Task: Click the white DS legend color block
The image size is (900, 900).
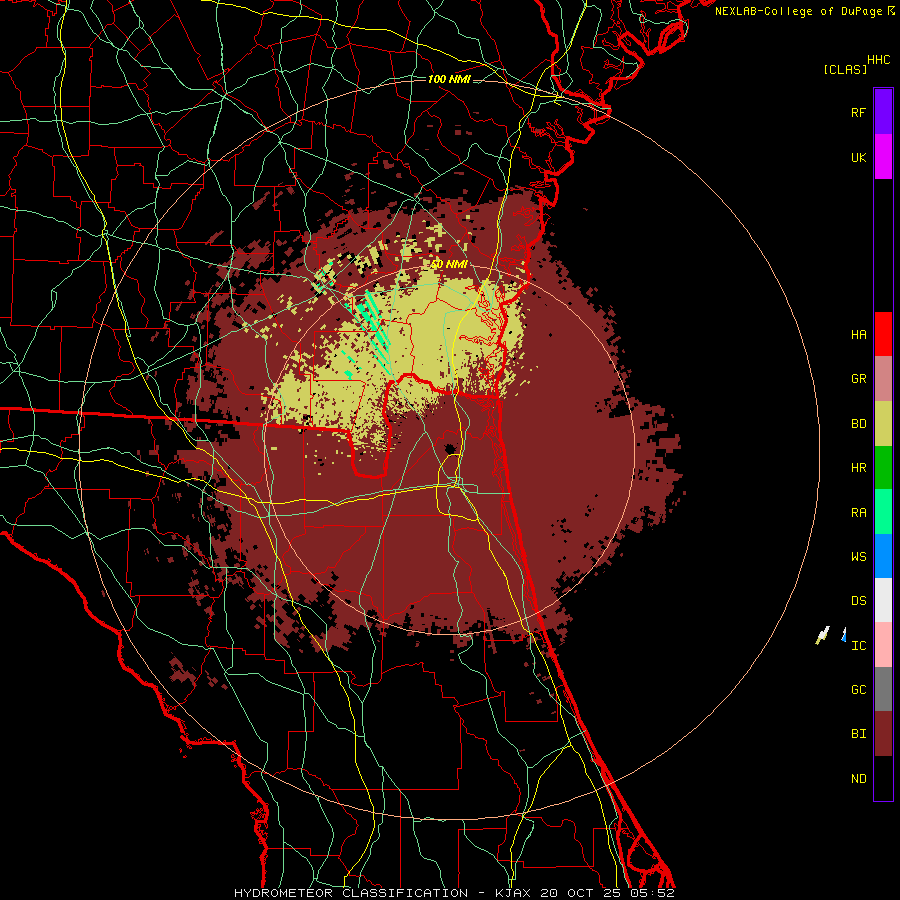Action: tap(883, 600)
